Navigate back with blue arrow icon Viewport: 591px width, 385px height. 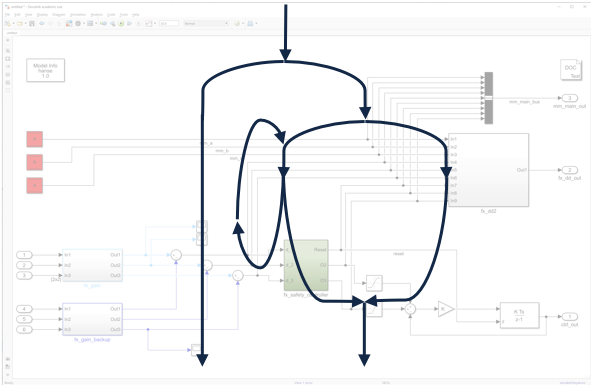(x=42, y=23)
